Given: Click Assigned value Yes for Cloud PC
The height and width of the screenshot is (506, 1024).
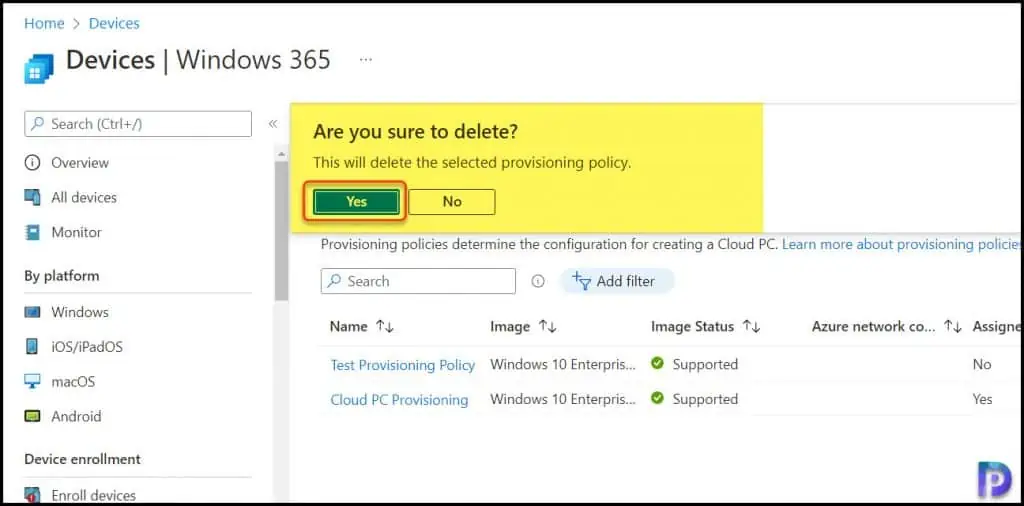Looking at the screenshot, I should pyautogui.click(x=982, y=399).
